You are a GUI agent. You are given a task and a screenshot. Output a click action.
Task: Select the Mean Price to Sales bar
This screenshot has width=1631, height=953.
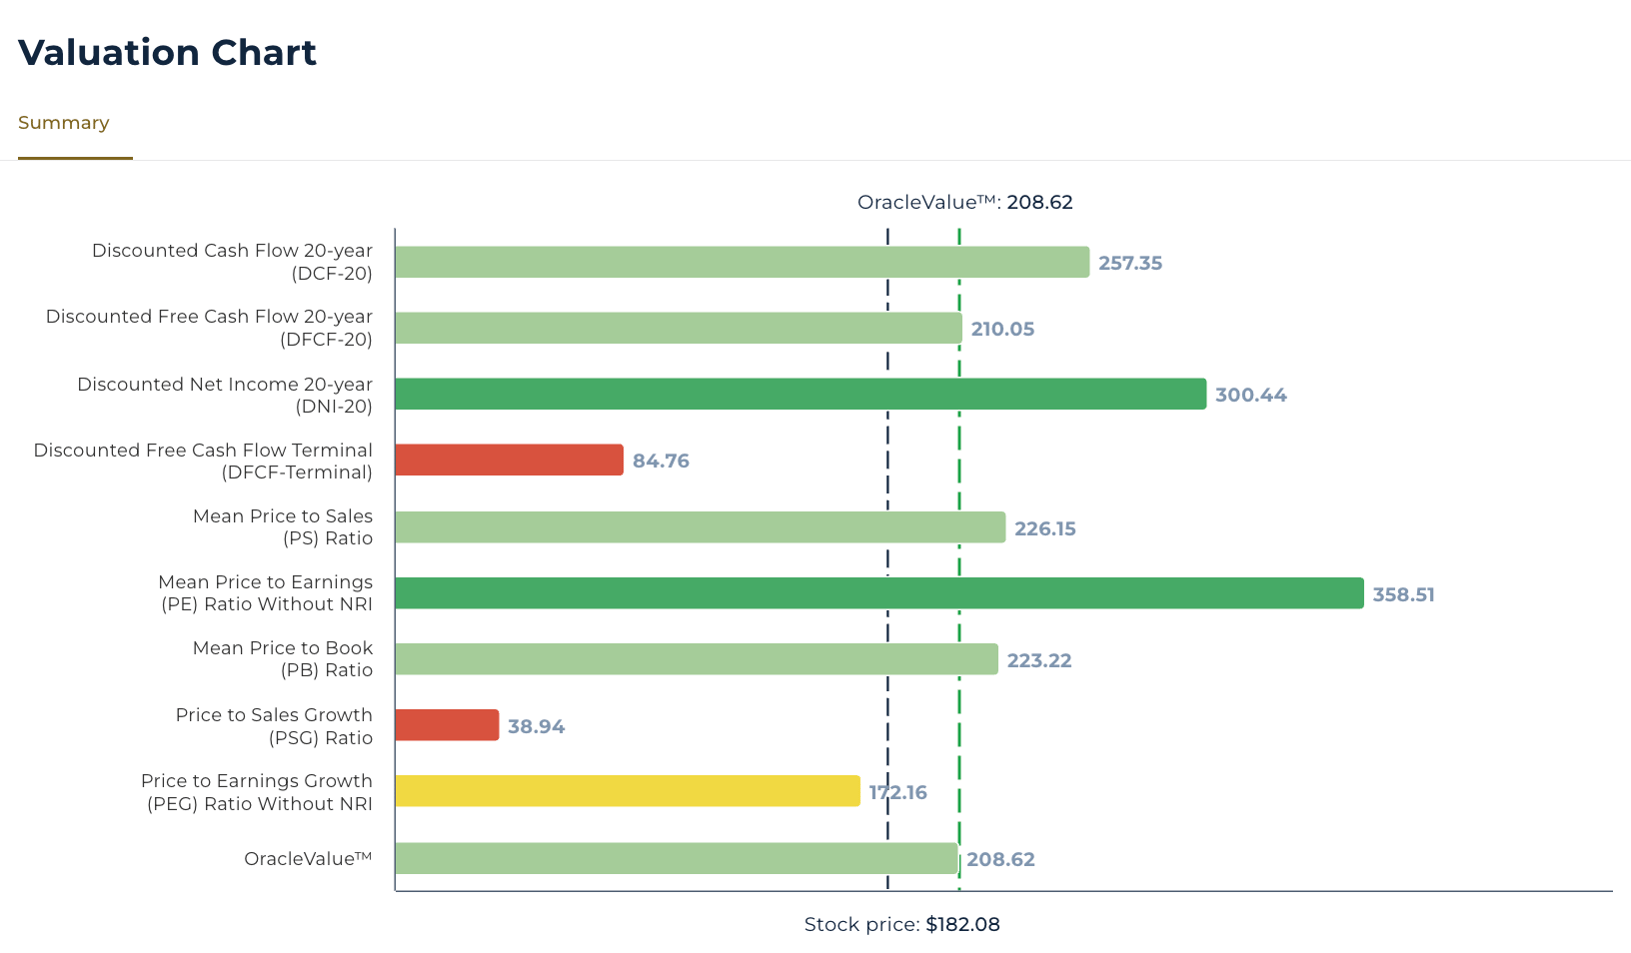700,527
